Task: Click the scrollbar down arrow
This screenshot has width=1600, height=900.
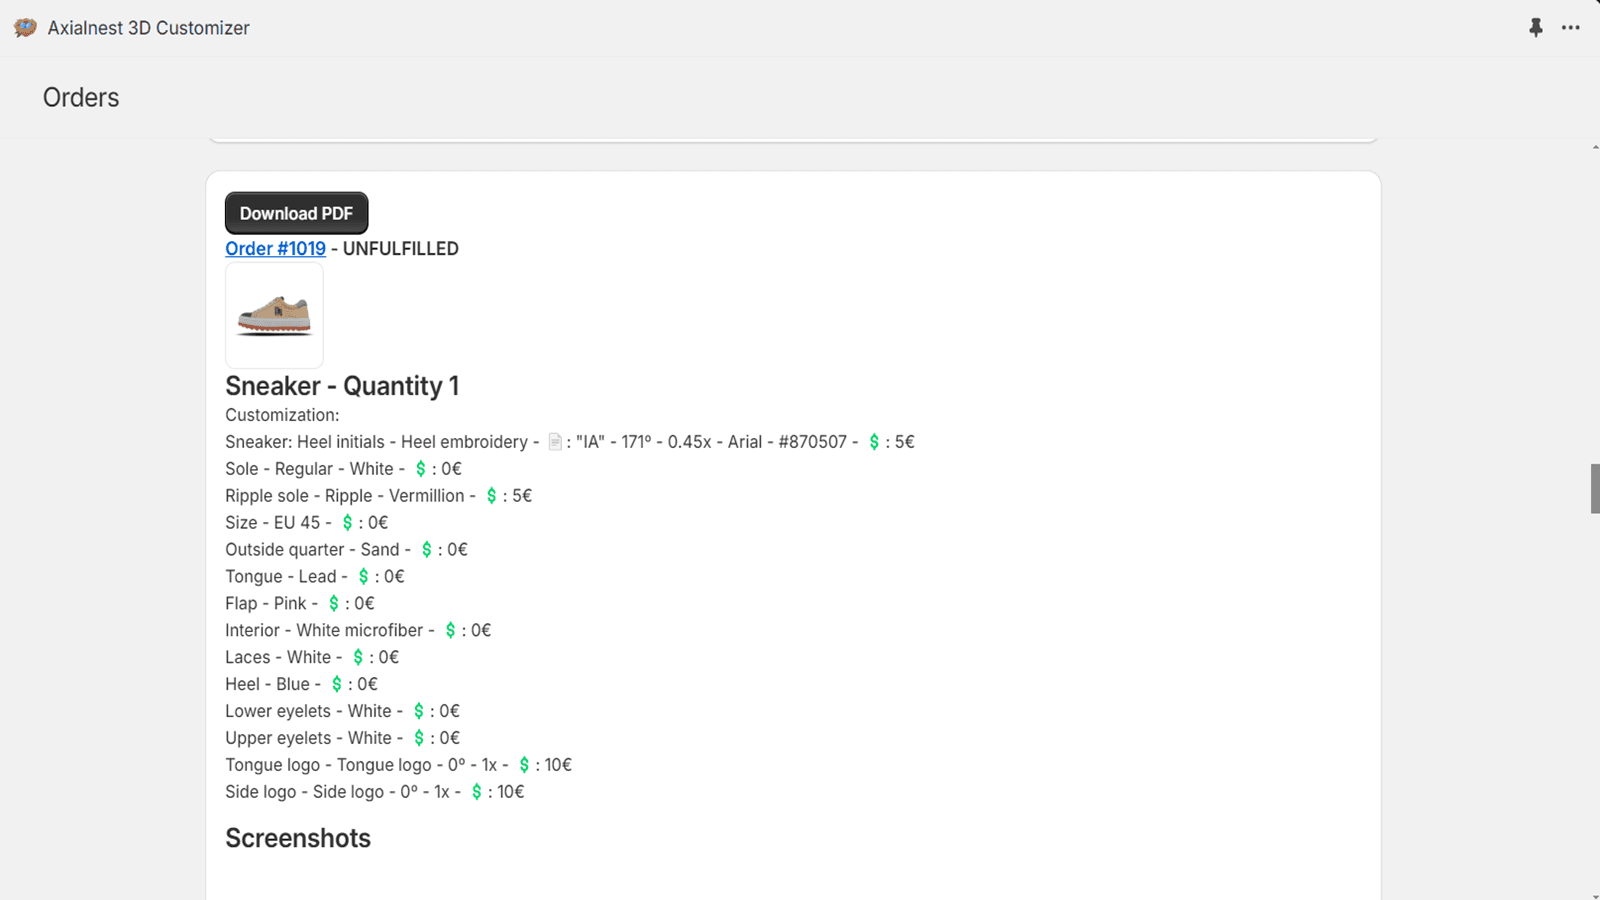Action: tap(1595, 895)
